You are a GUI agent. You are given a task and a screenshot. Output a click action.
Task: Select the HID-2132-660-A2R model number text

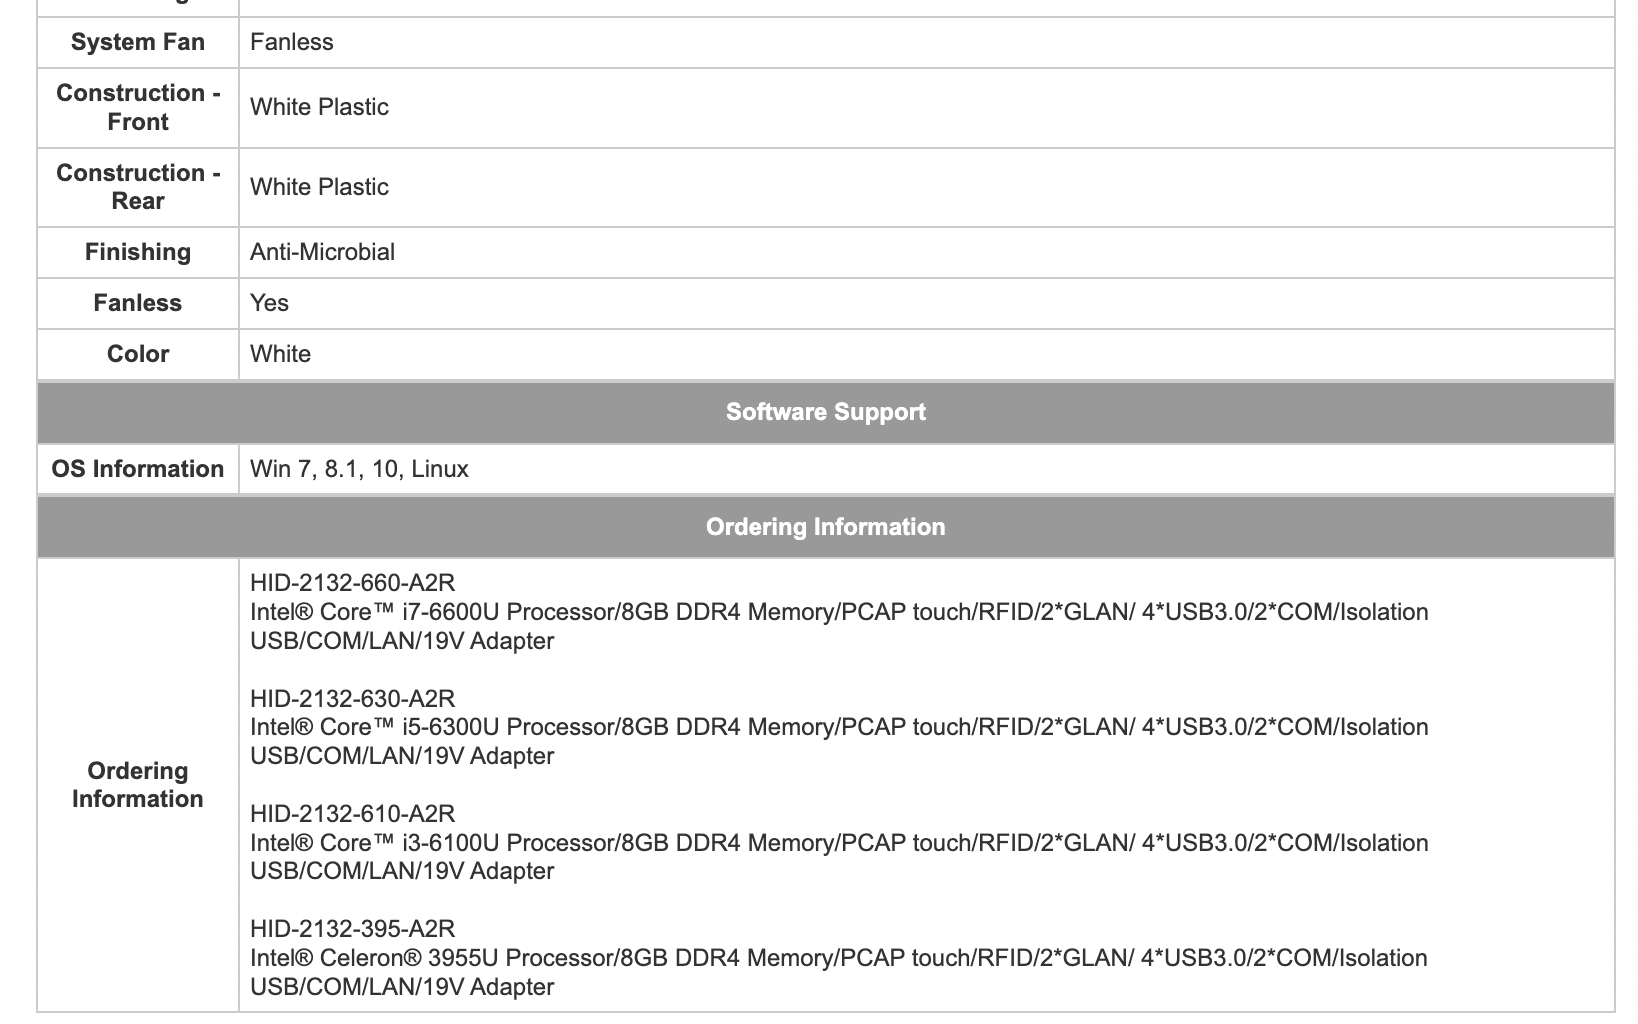point(353,583)
